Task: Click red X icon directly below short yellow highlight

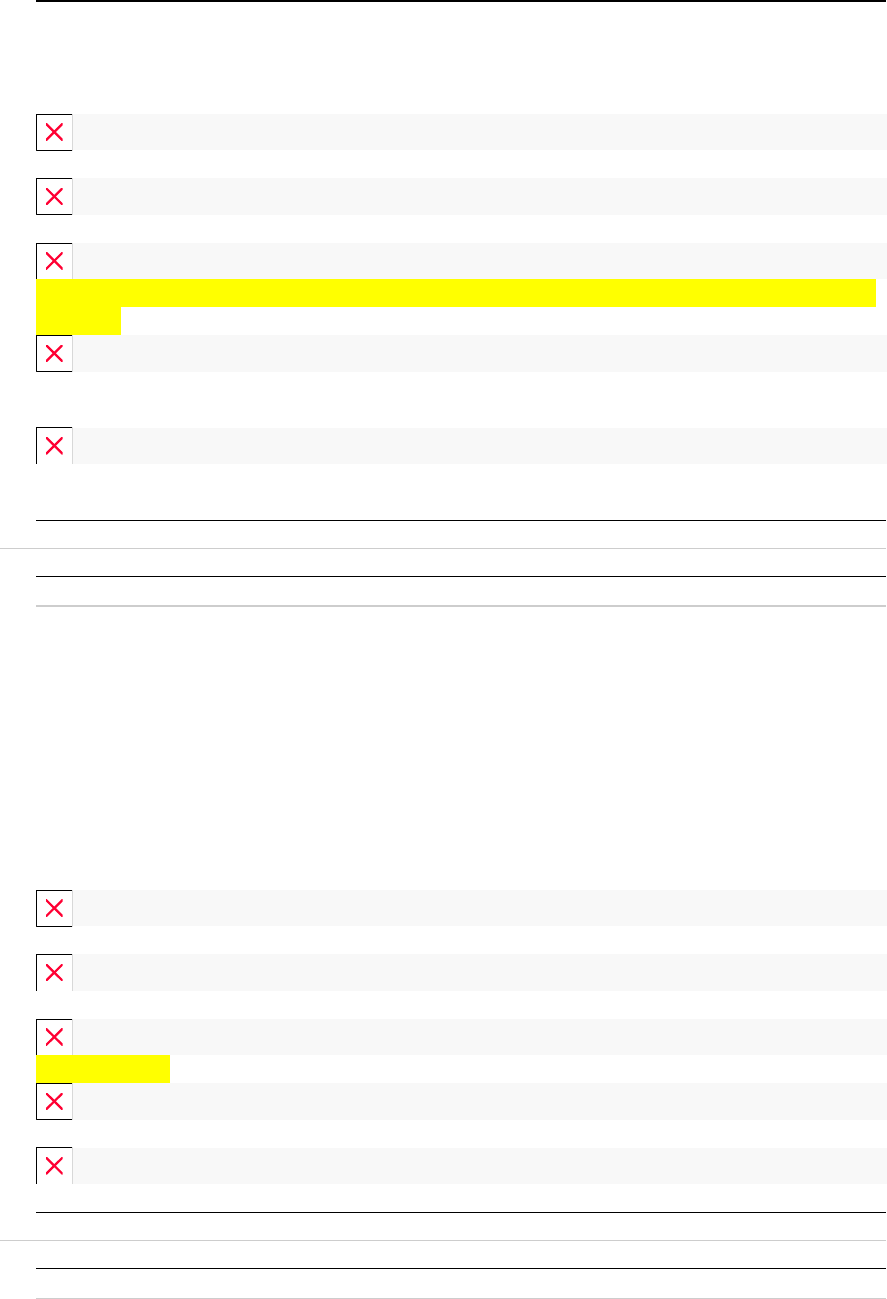Action: 54,1102
